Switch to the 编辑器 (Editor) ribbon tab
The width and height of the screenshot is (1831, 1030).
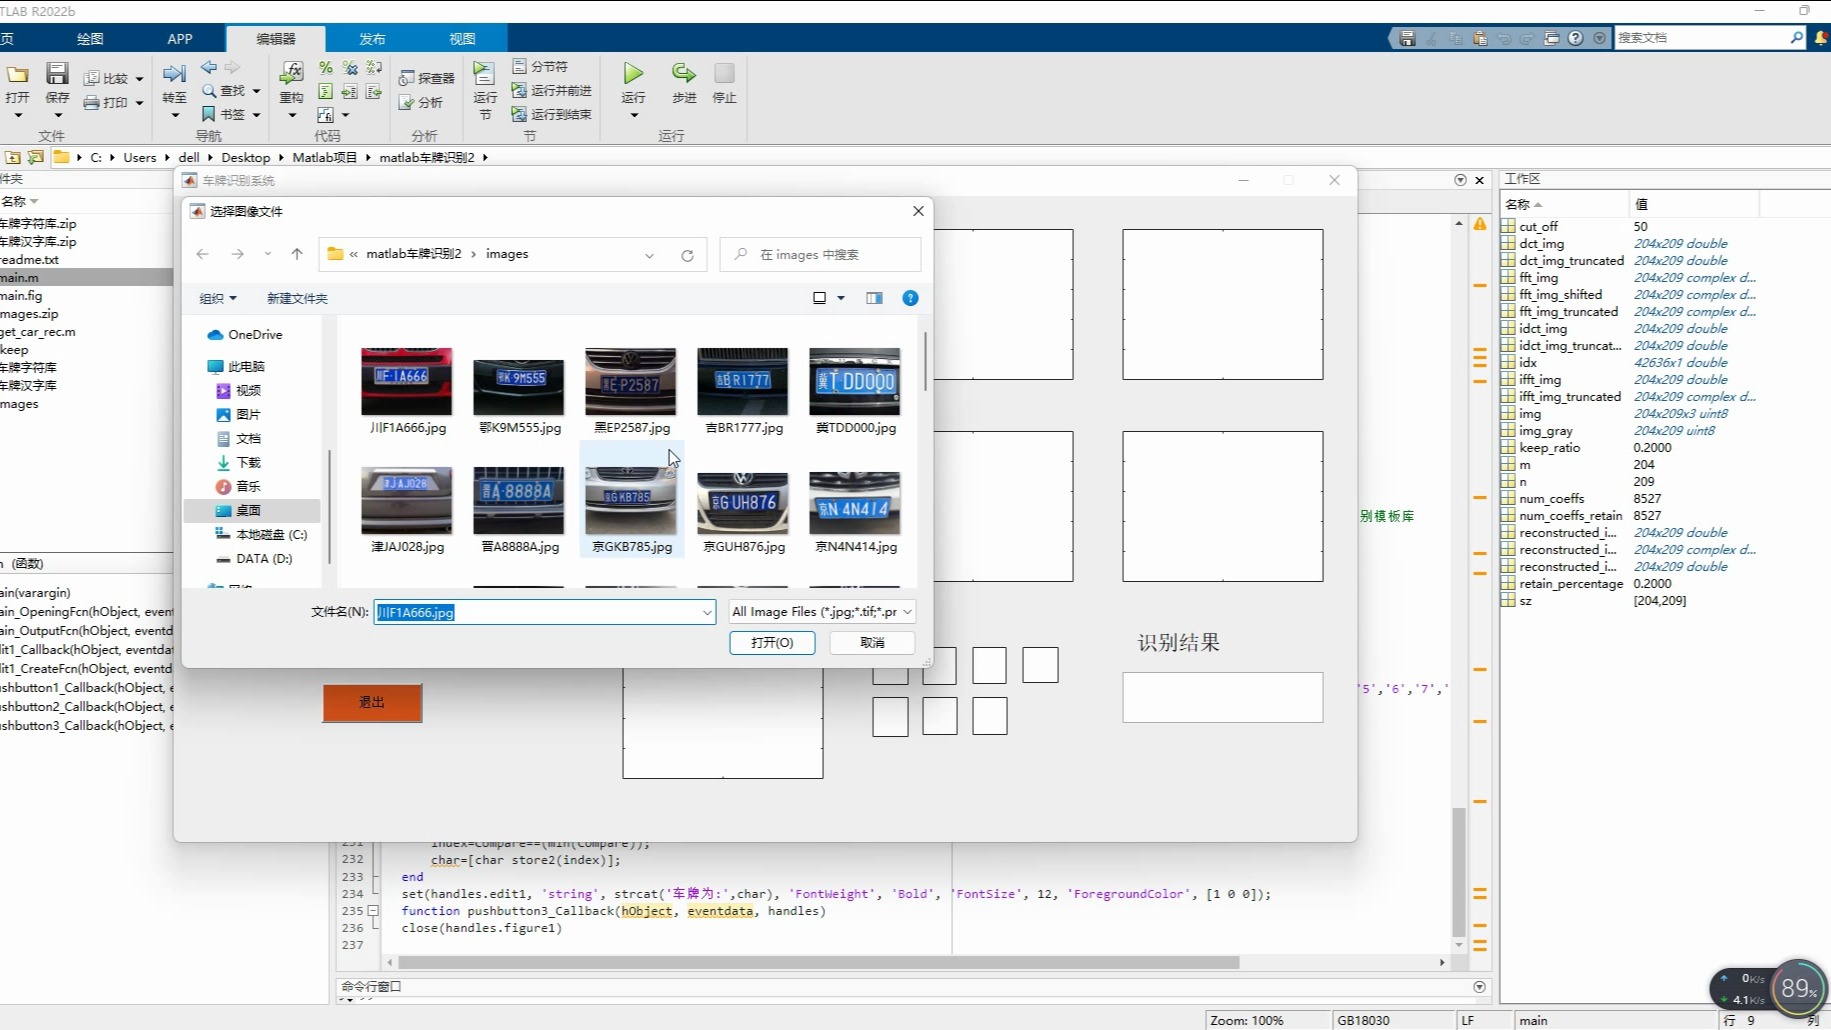coord(276,39)
